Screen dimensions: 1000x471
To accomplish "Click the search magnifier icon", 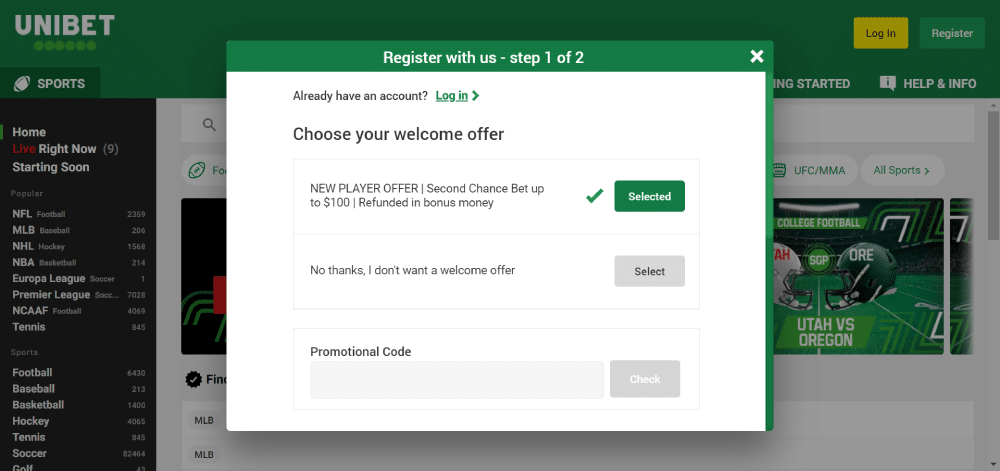I will [x=209, y=124].
